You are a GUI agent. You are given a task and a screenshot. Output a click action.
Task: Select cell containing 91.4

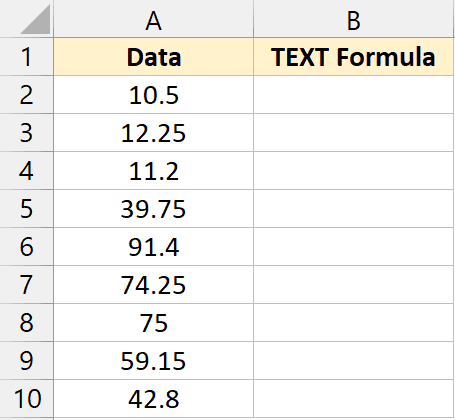154,247
